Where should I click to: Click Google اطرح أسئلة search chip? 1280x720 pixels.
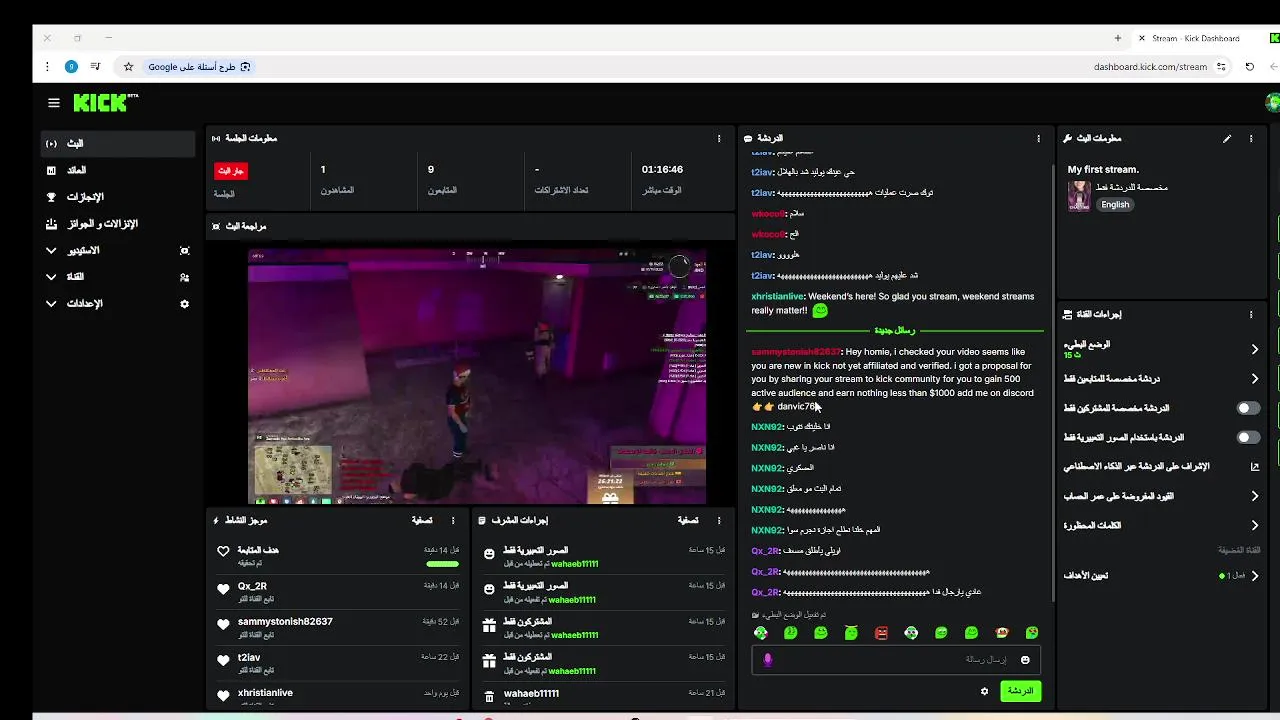(199, 67)
